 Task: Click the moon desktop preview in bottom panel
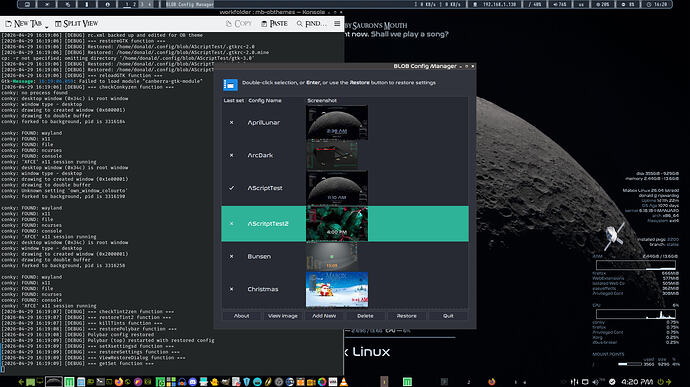tap(54, 381)
